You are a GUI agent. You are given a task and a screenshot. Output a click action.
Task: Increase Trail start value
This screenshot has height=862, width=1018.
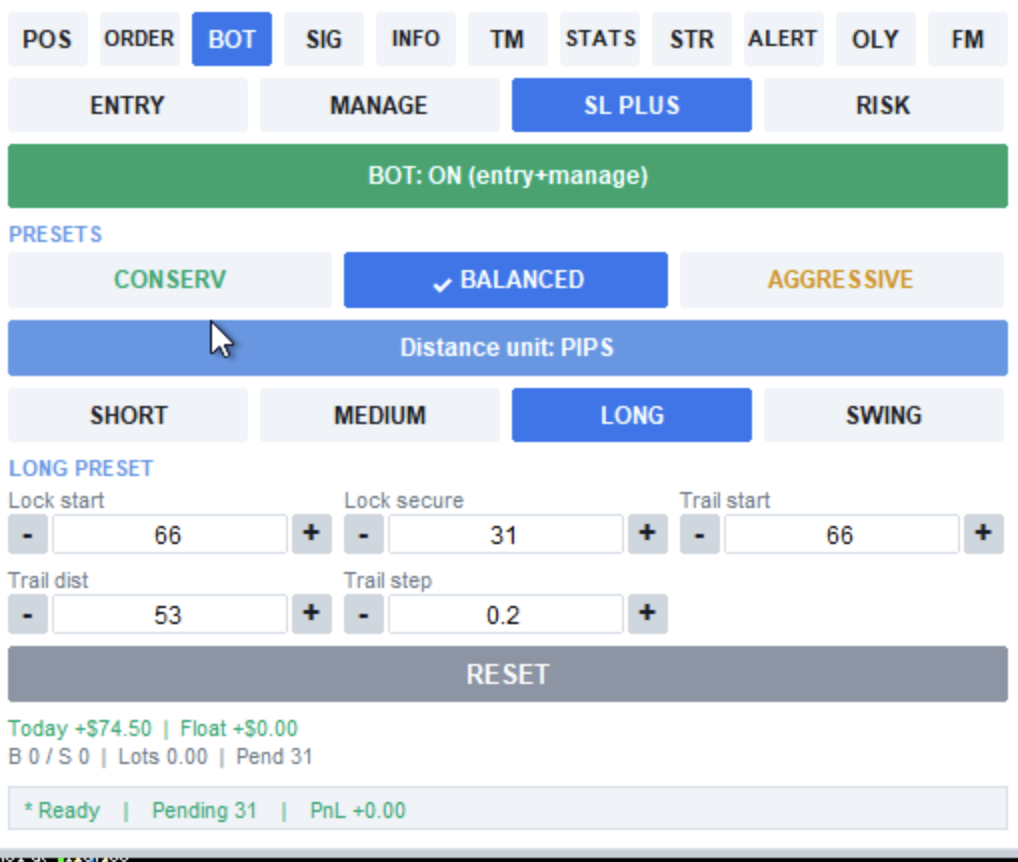click(x=984, y=534)
